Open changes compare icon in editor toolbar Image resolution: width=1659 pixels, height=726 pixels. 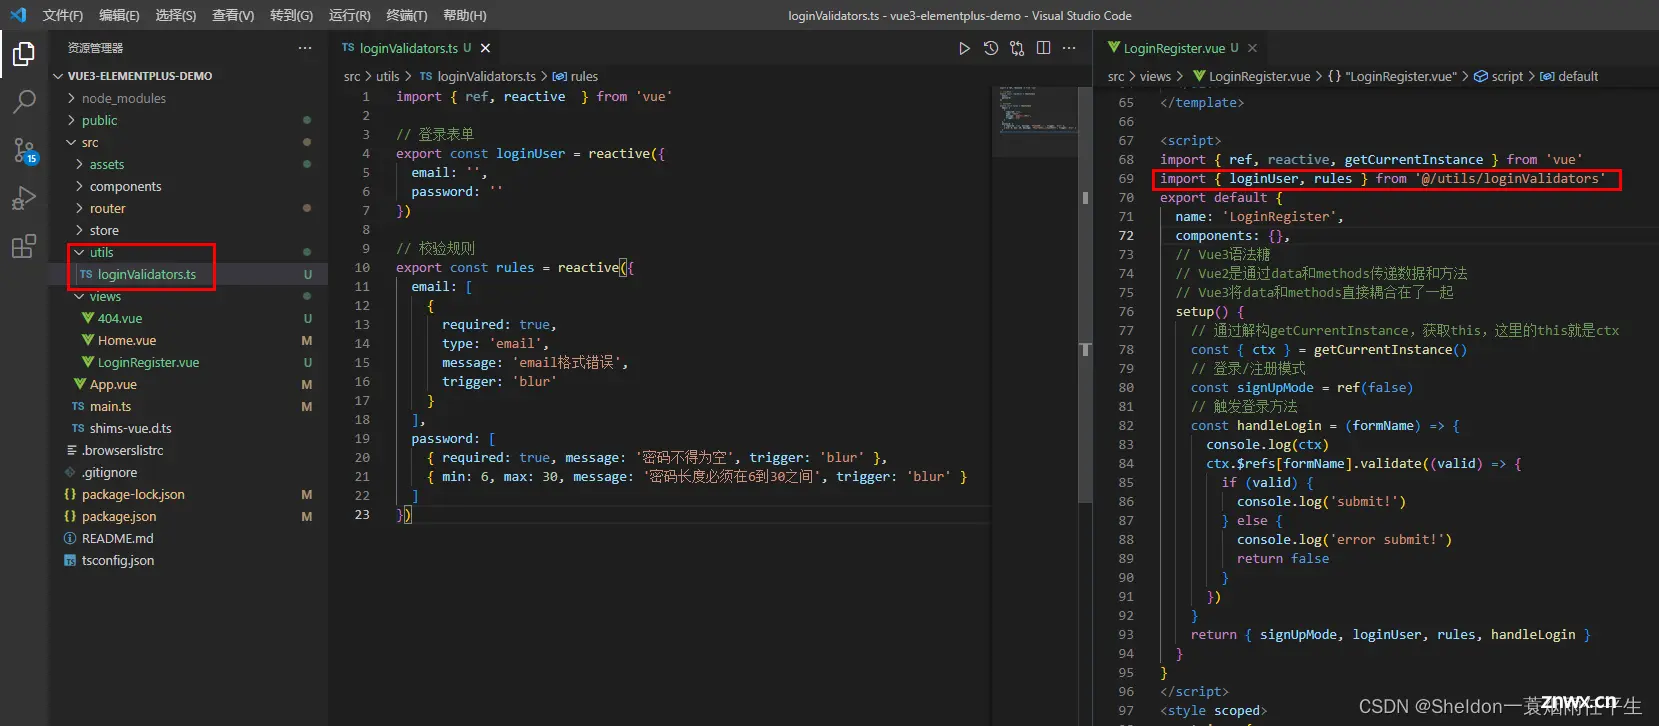(1017, 48)
